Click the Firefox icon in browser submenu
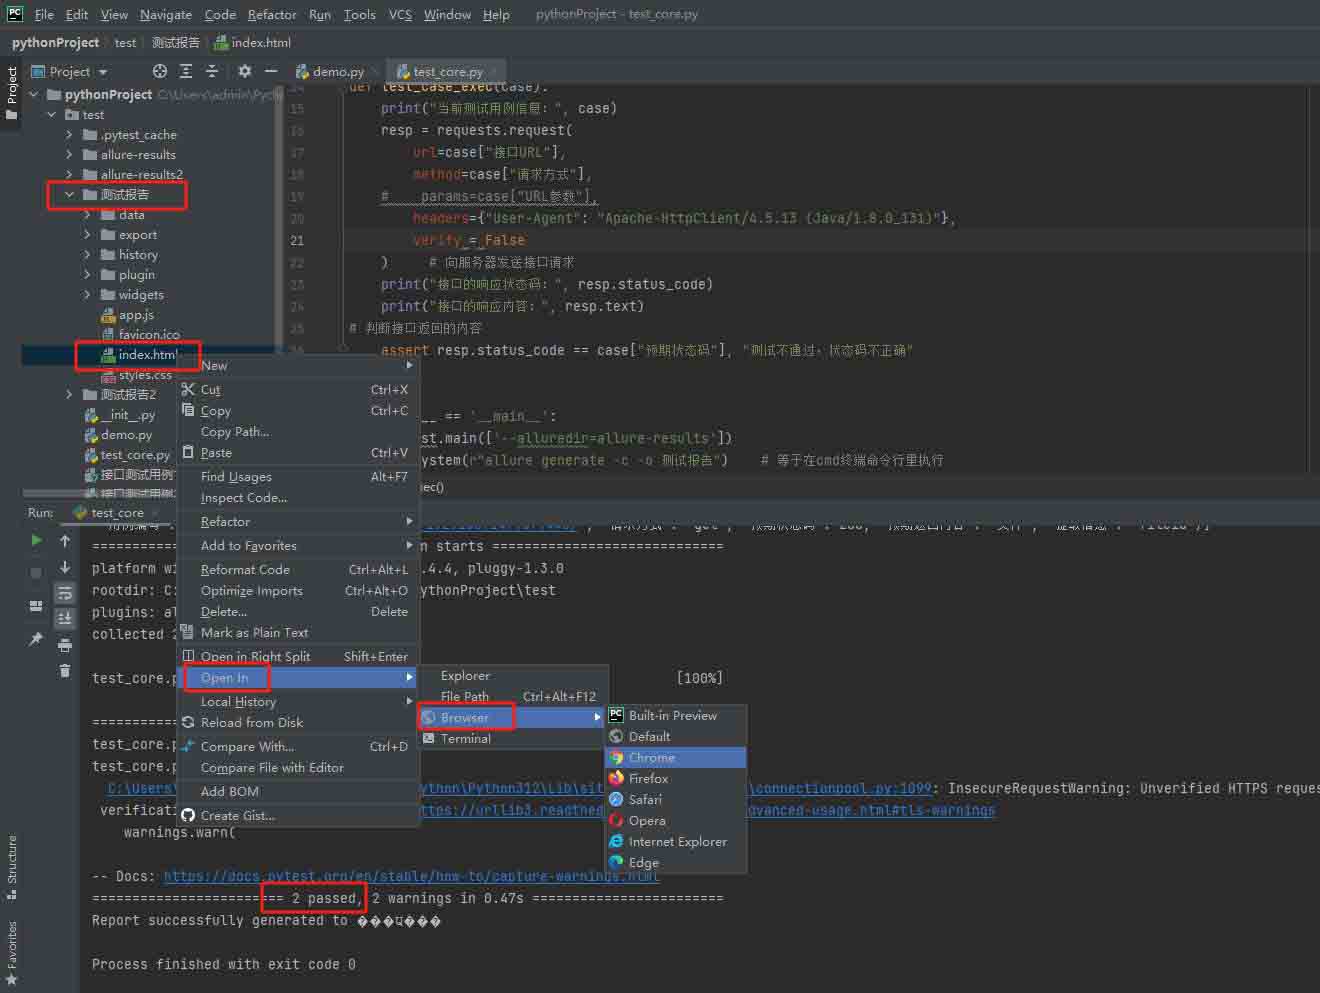1320x993 pixels. click(x=617, y=779)
